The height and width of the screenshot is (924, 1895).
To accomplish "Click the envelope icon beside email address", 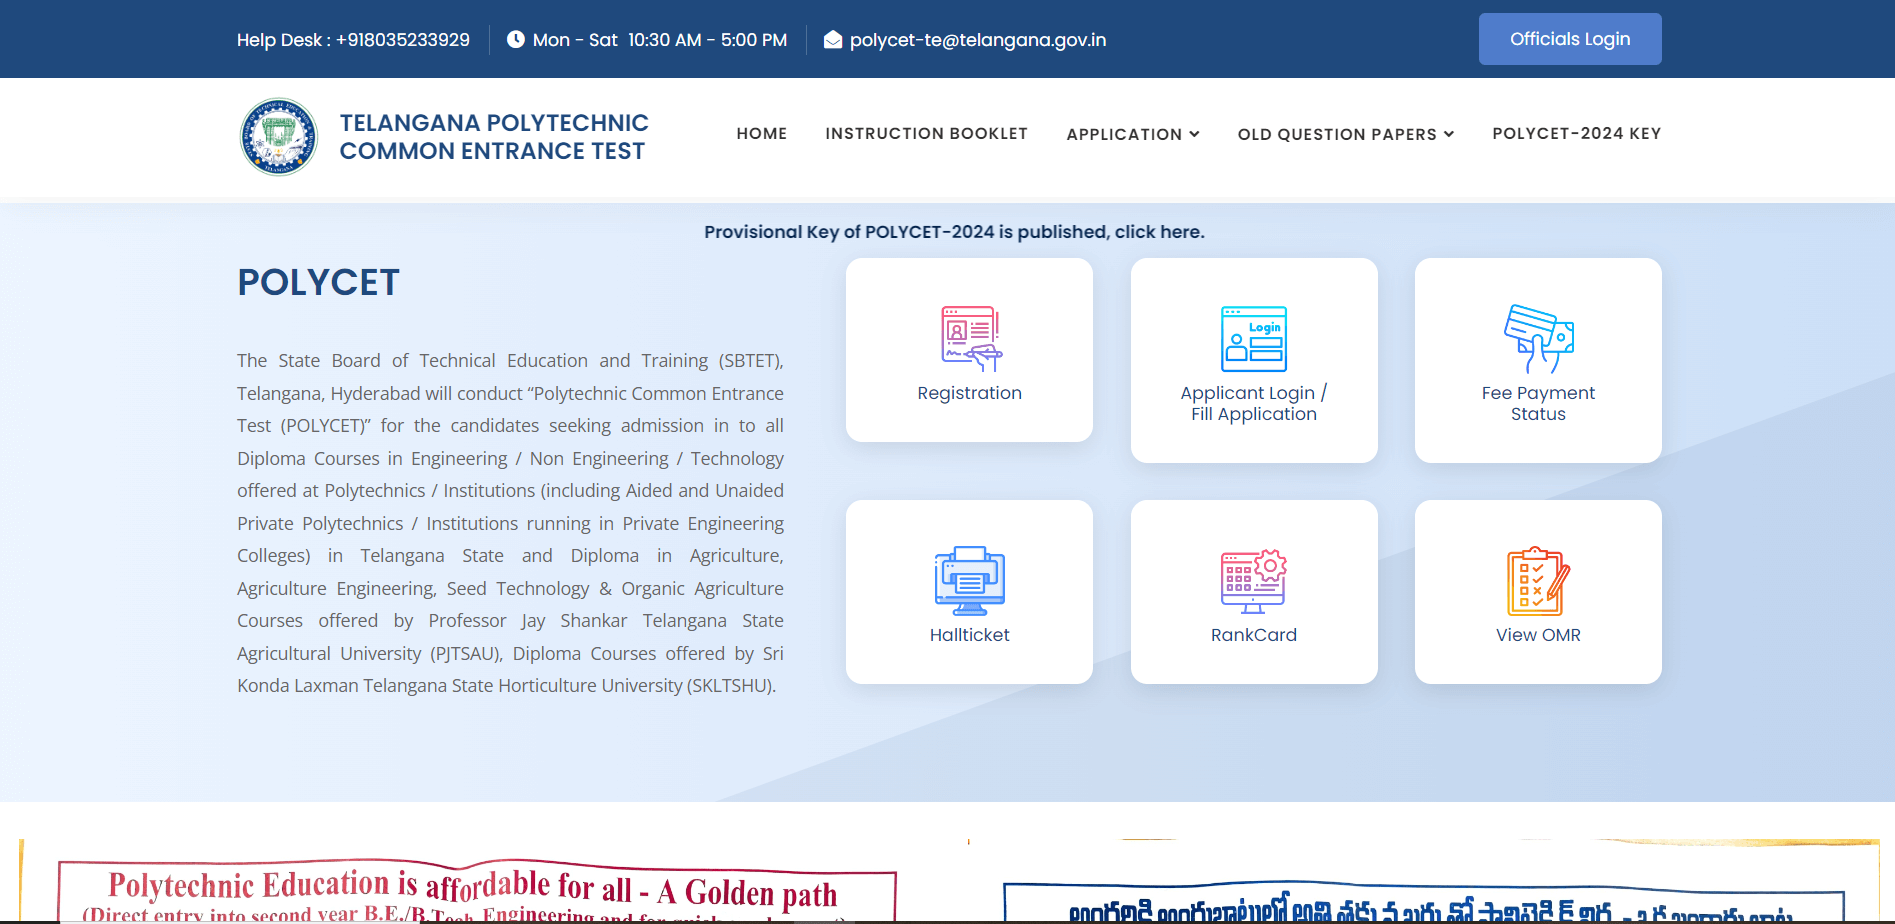I will [x=833, y=40].
